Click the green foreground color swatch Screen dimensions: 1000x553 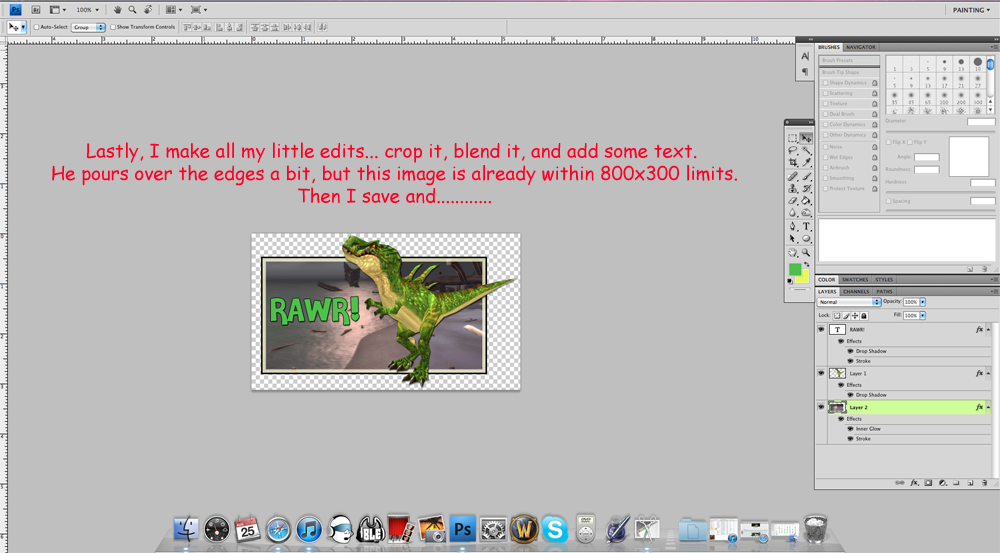(795, 269)
